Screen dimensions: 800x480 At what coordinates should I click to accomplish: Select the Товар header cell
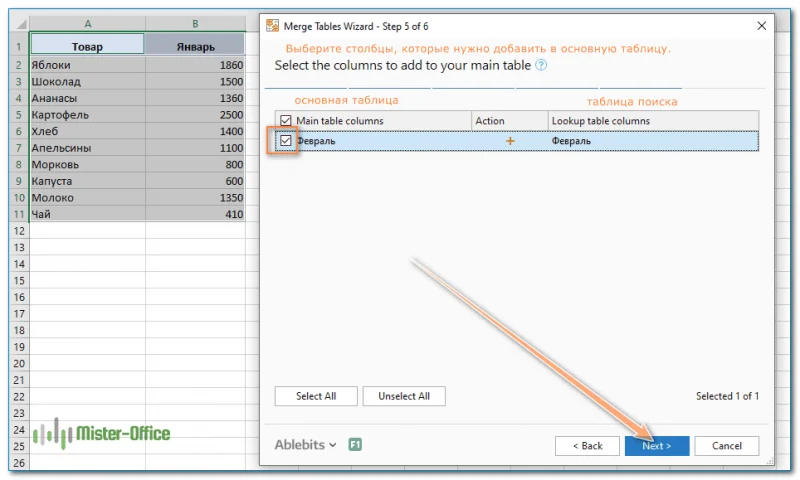click(88, 46)
